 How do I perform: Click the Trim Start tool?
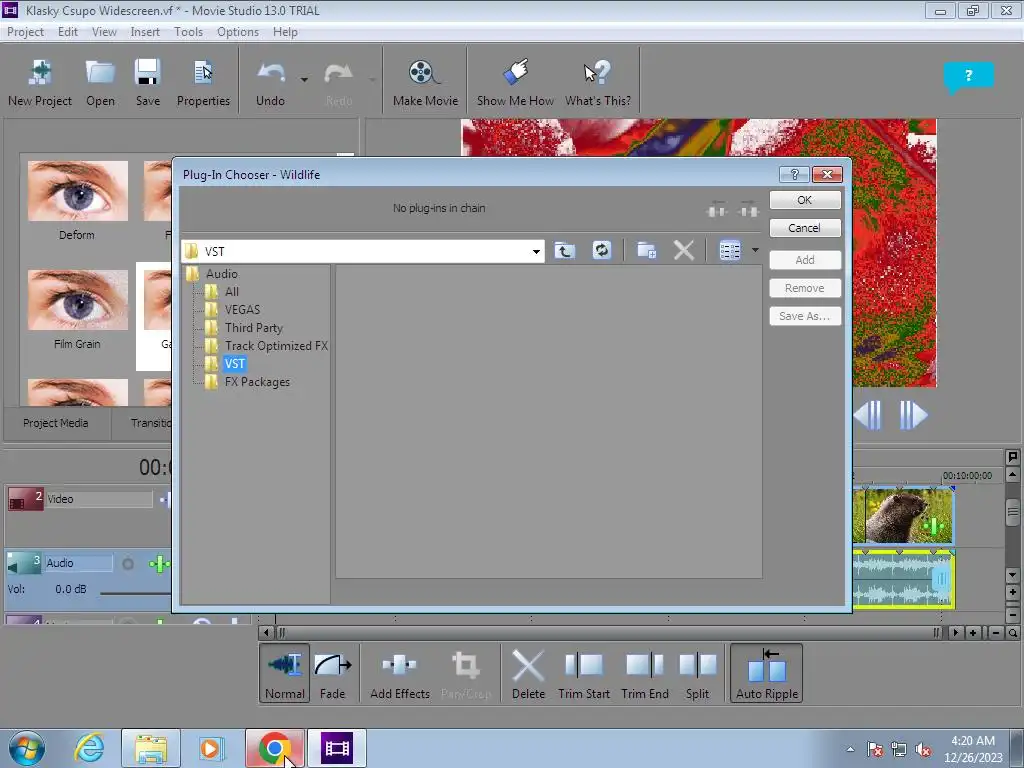(x=584, y=673)
